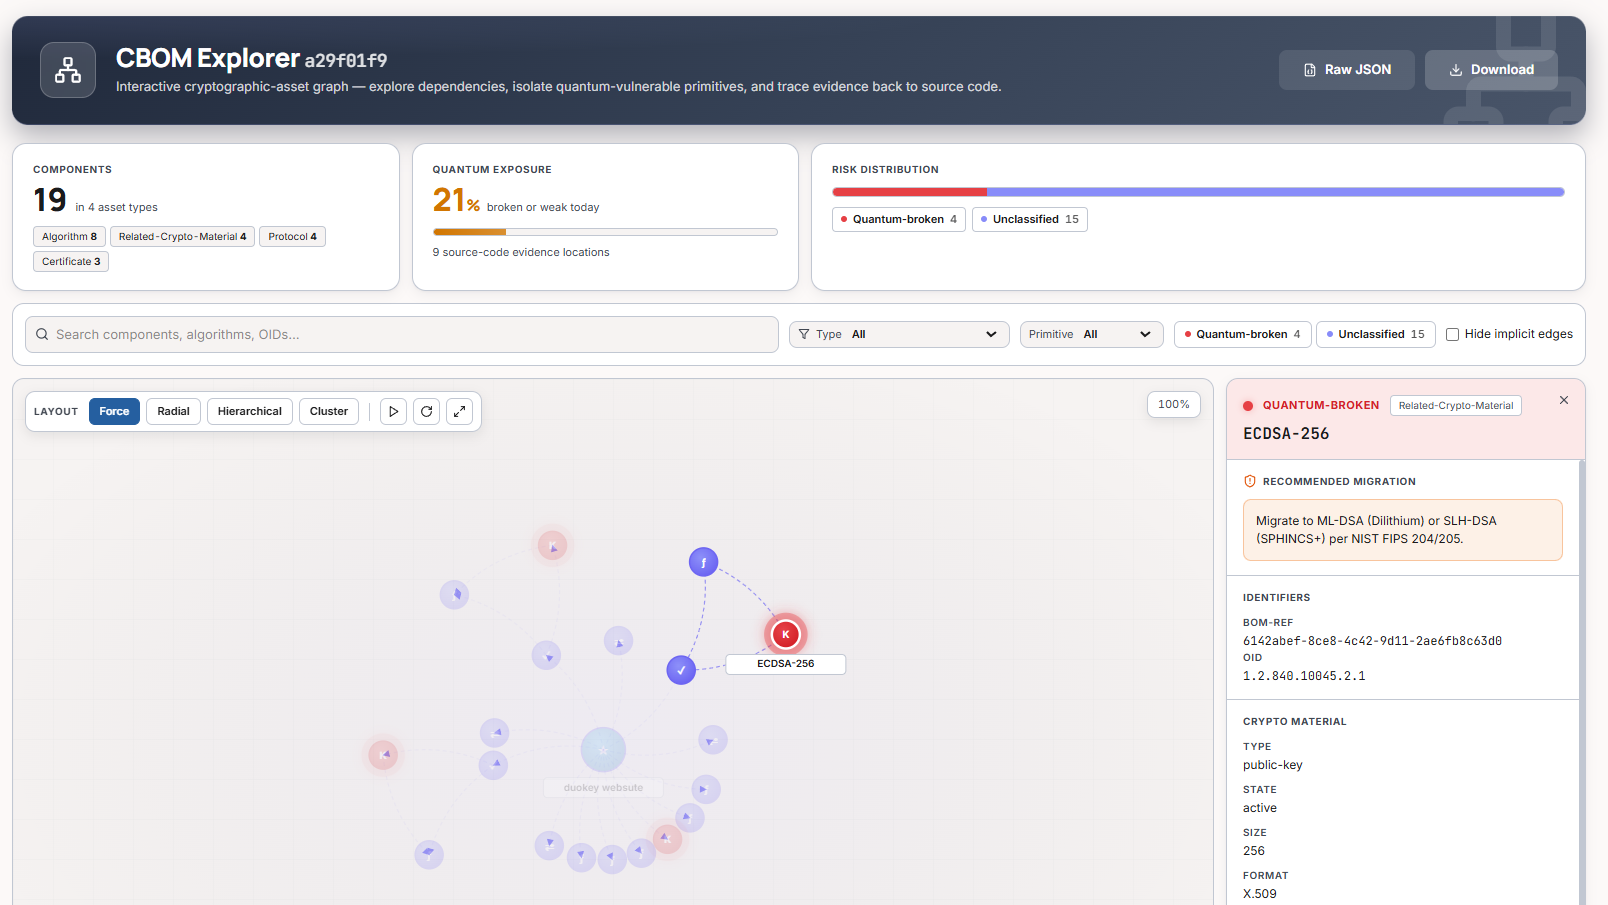Click the ECDSA-256 node label in graph
Image resolution: width=1608 pixels, height=905 pixels.
click(x=786, y=664)
